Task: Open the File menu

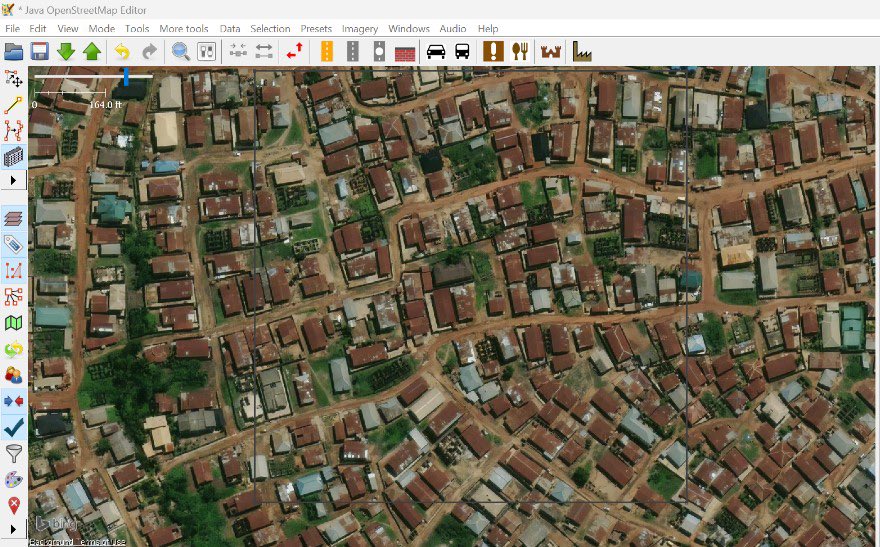Action: (x=12, y=29)
